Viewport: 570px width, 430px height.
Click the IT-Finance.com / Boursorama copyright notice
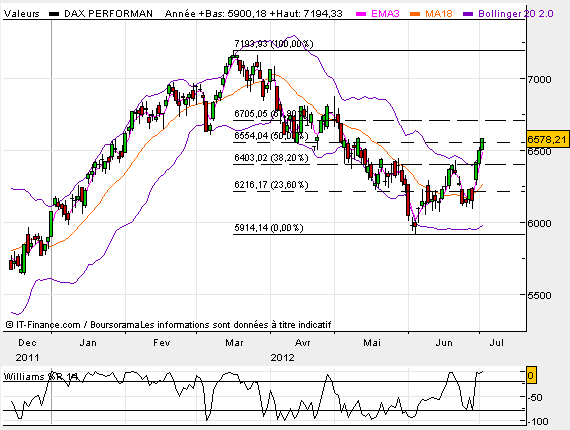(169, 325)
